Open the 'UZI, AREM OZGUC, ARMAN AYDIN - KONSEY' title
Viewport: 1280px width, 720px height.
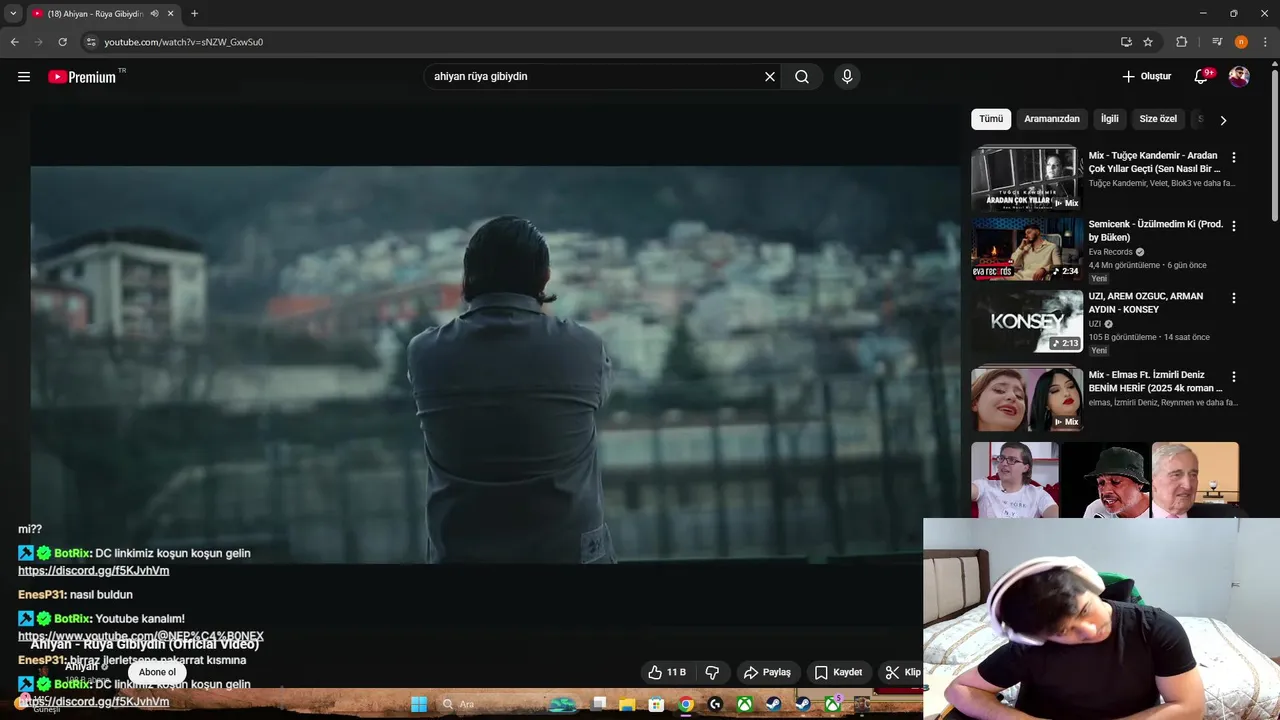click(x=1146, y=303)
